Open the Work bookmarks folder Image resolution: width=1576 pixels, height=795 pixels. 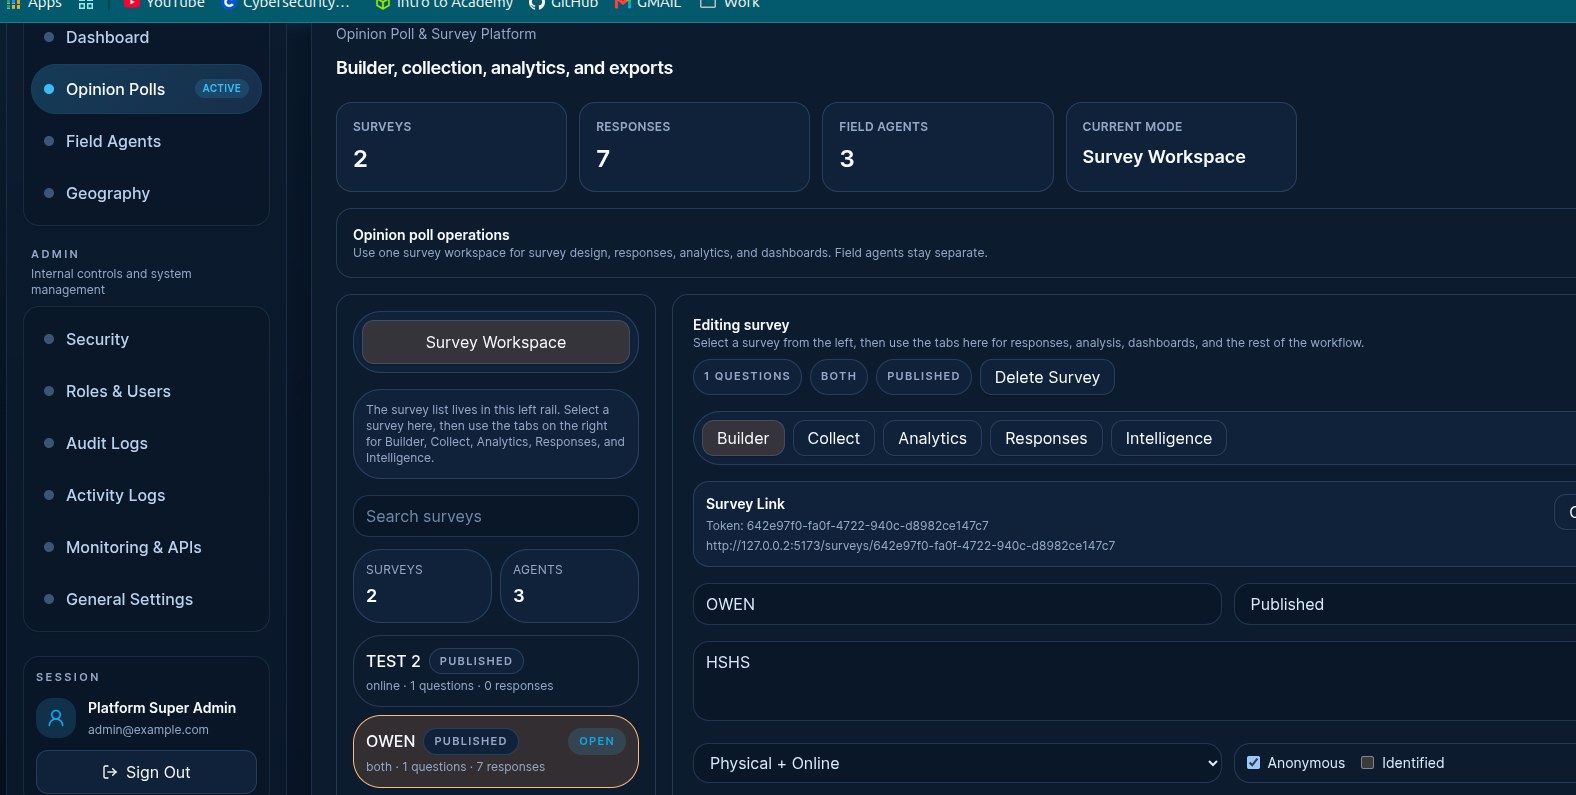pos(730,4)
